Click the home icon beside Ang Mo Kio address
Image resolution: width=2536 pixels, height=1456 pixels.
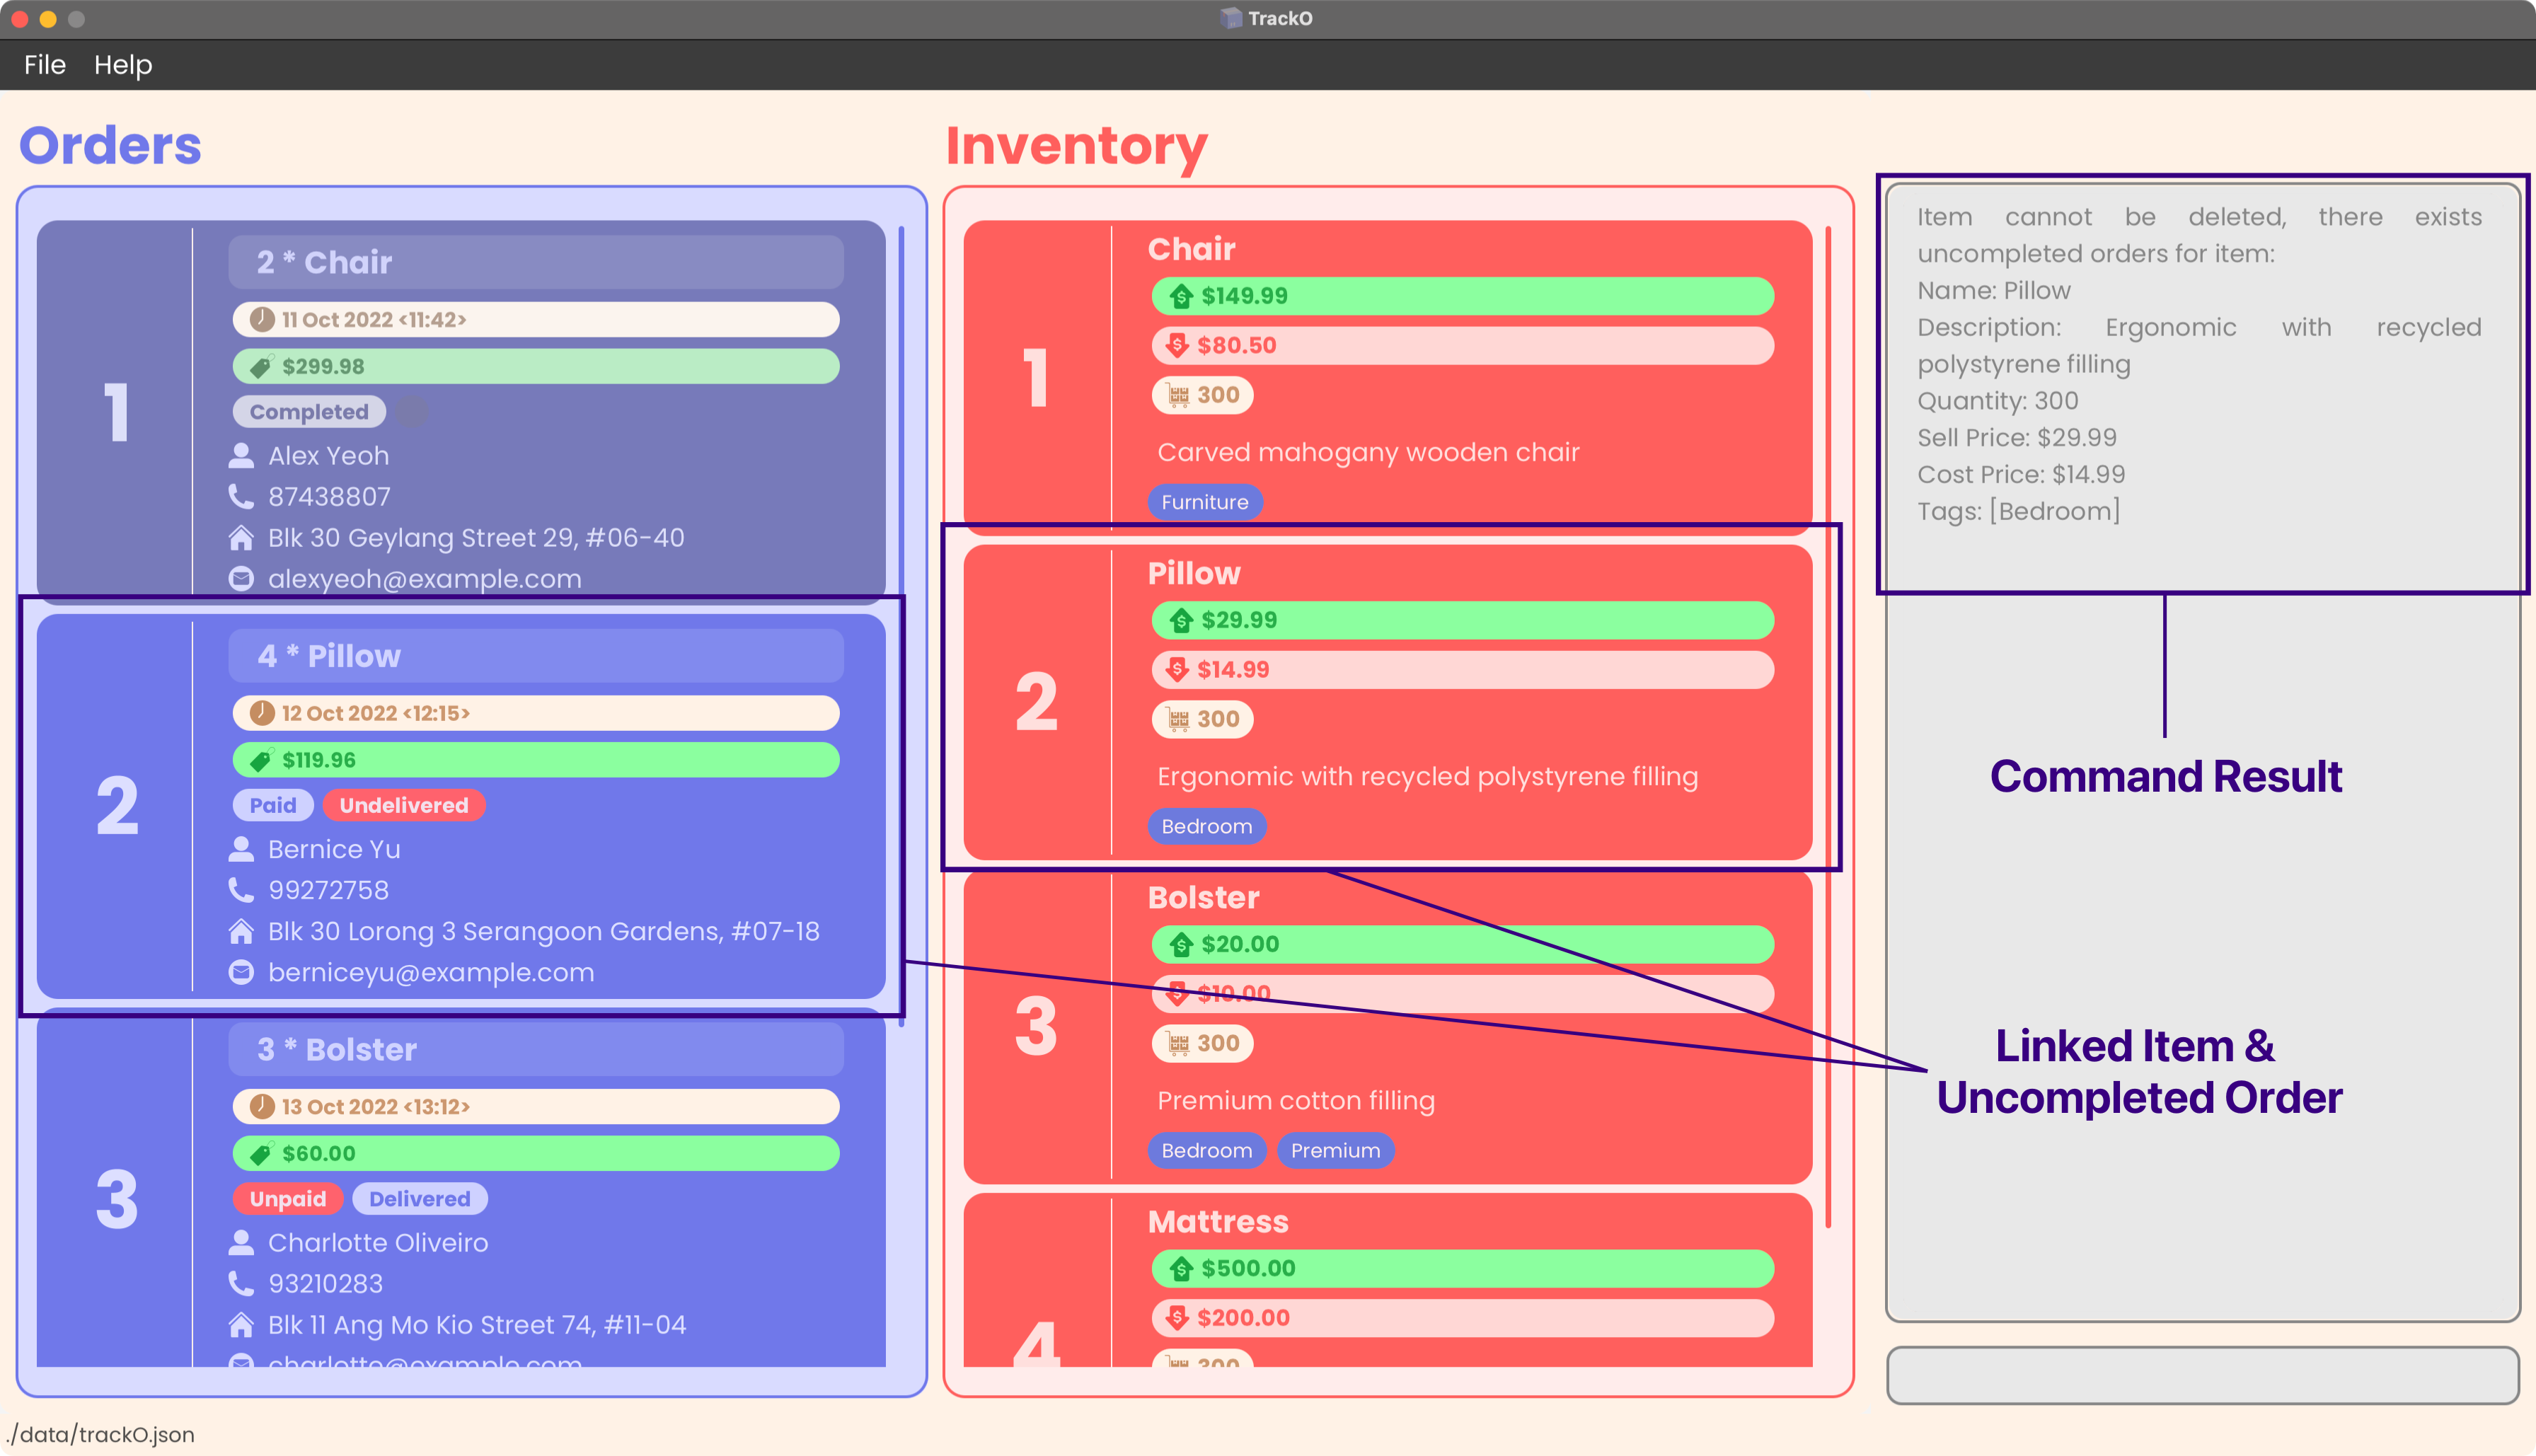click(241, 1325)
